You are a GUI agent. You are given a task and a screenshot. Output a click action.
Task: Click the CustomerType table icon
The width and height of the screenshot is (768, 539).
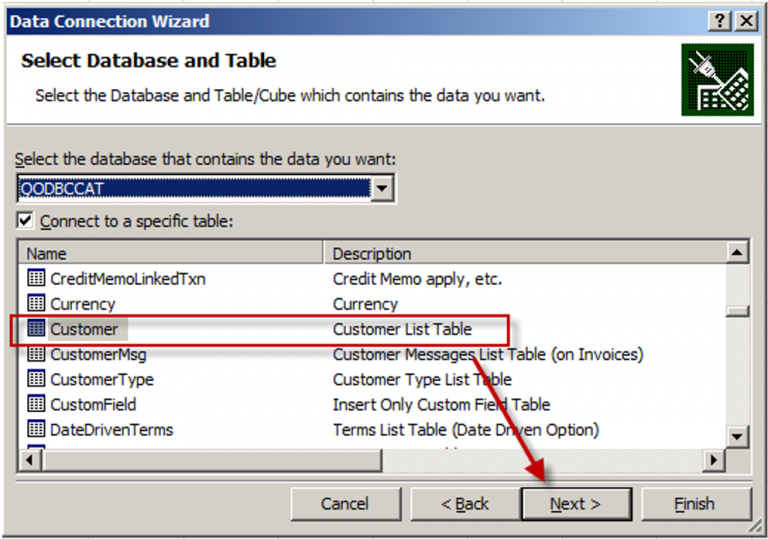tap(36, 379)
